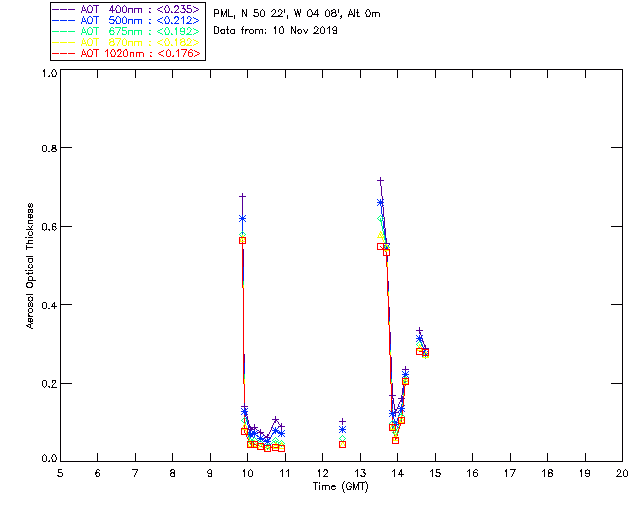Click x-axis tick label 17
Image resolution: width=640 pixels, height=512 pixels.
point(510,473)
